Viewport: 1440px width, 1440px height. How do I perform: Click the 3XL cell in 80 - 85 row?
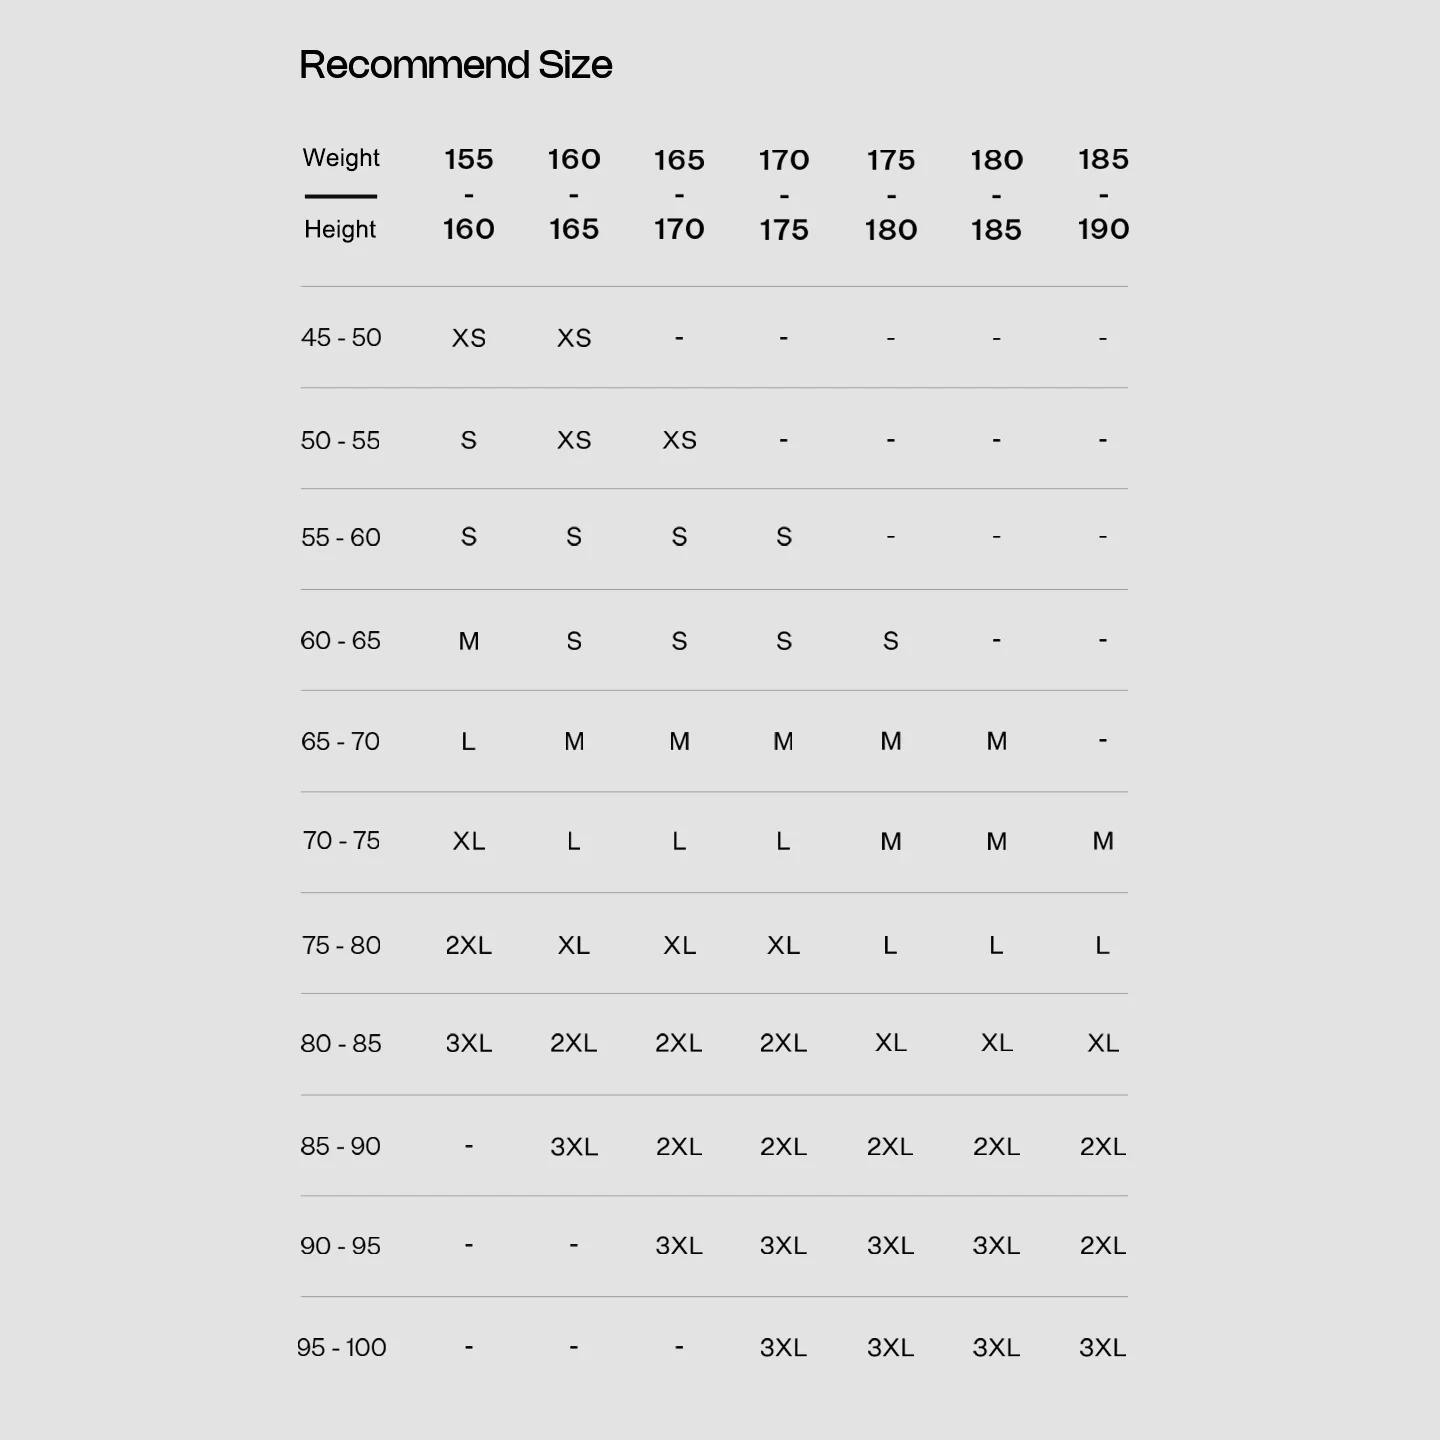(x=469, y=1043)
